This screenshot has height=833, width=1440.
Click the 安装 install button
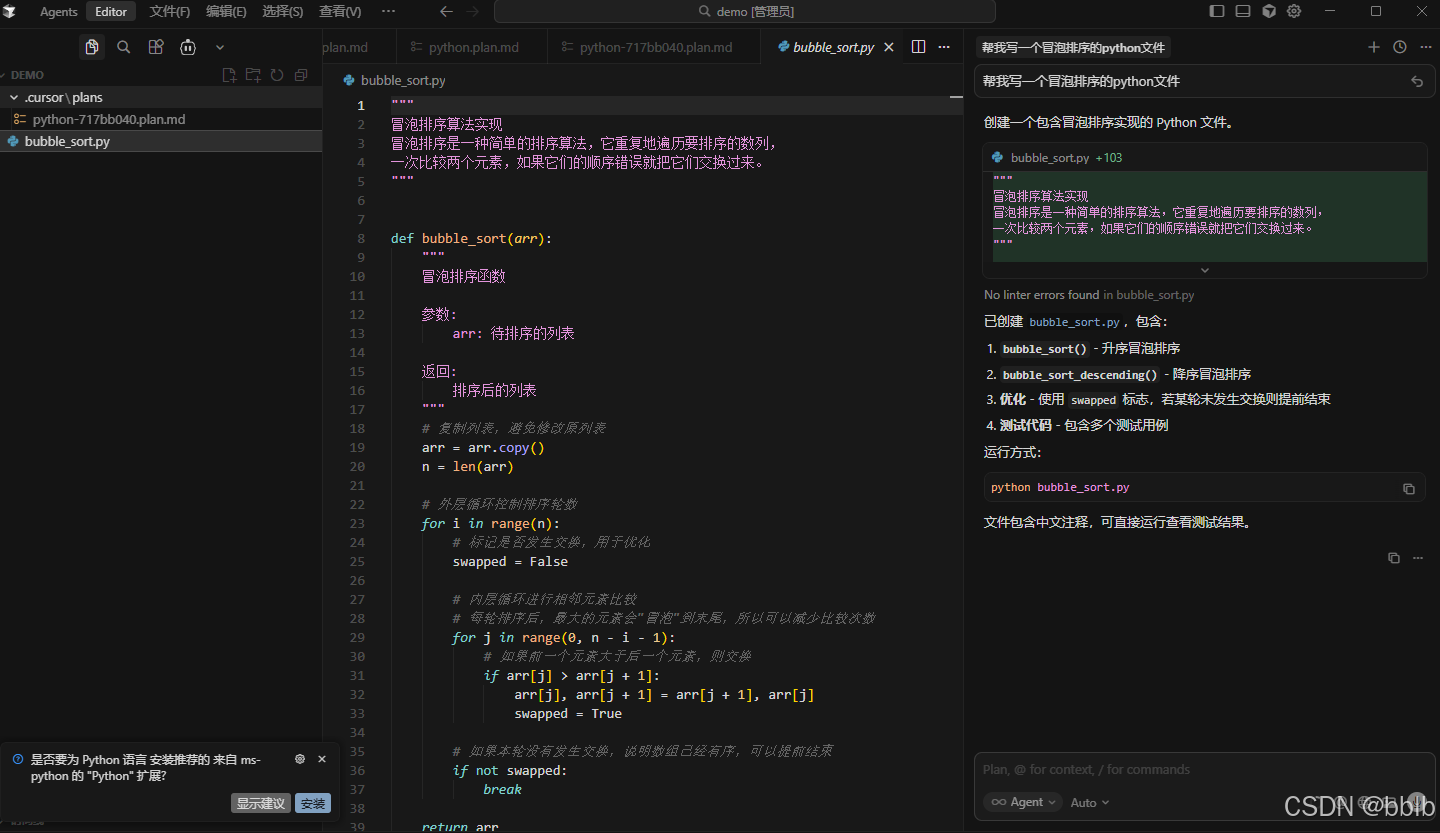pos(313,803)
